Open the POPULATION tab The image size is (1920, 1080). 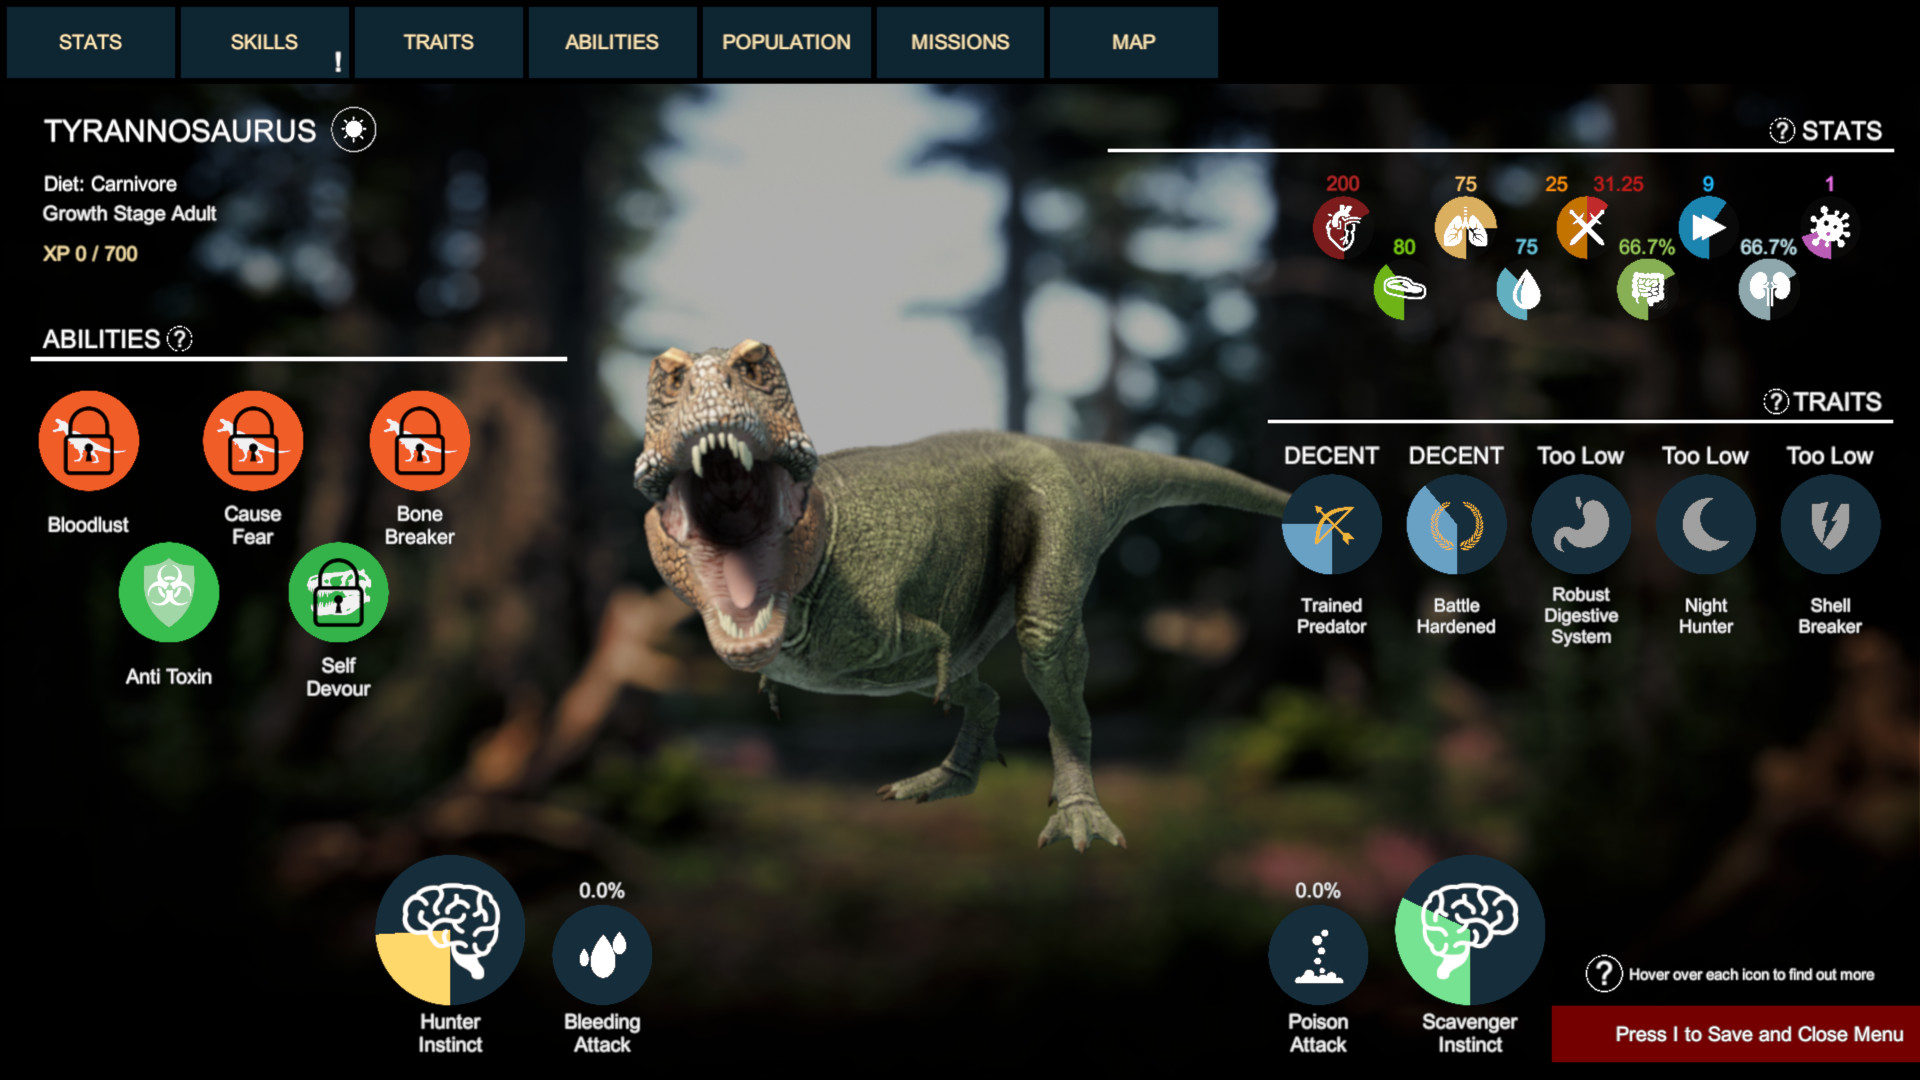point(786,42)
